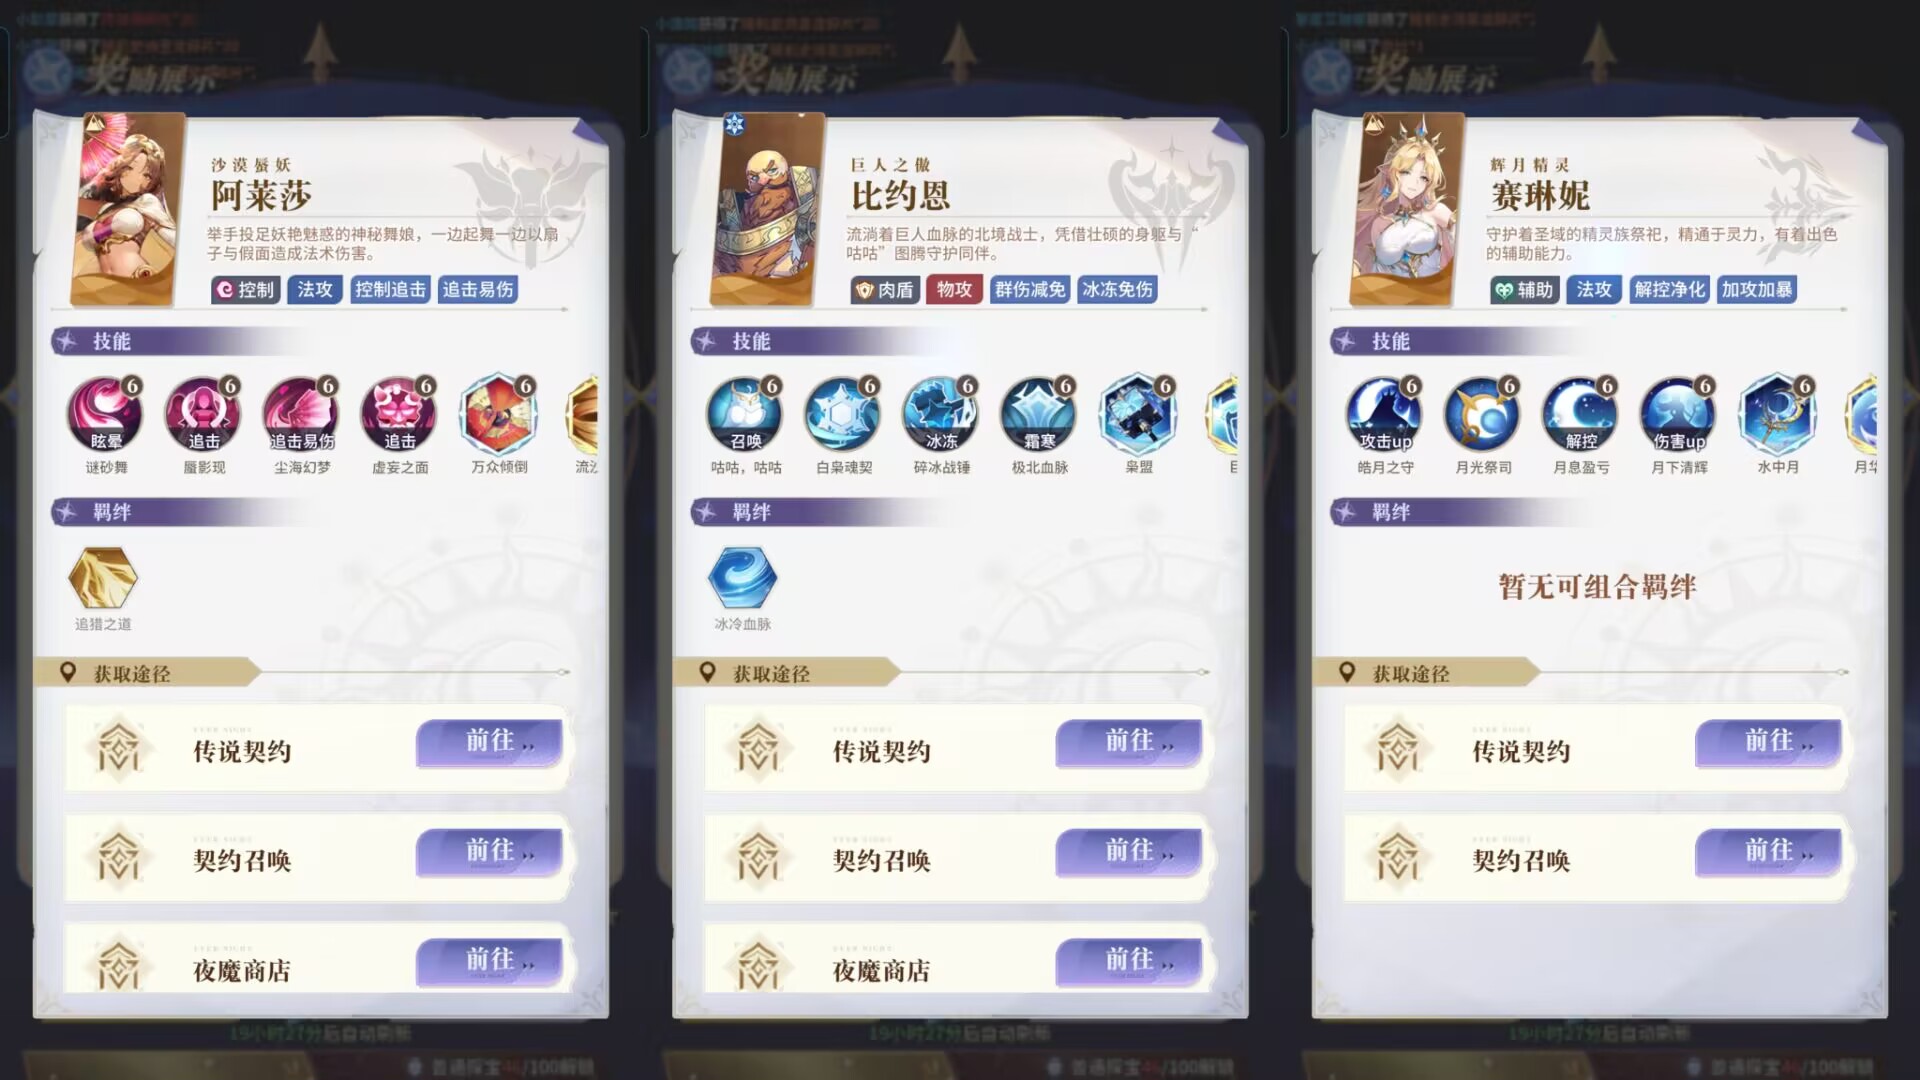Select the 咕咕，咕咕 summon skill icon
This screenshot has height=1080, width=1920.
click(745, 413)
